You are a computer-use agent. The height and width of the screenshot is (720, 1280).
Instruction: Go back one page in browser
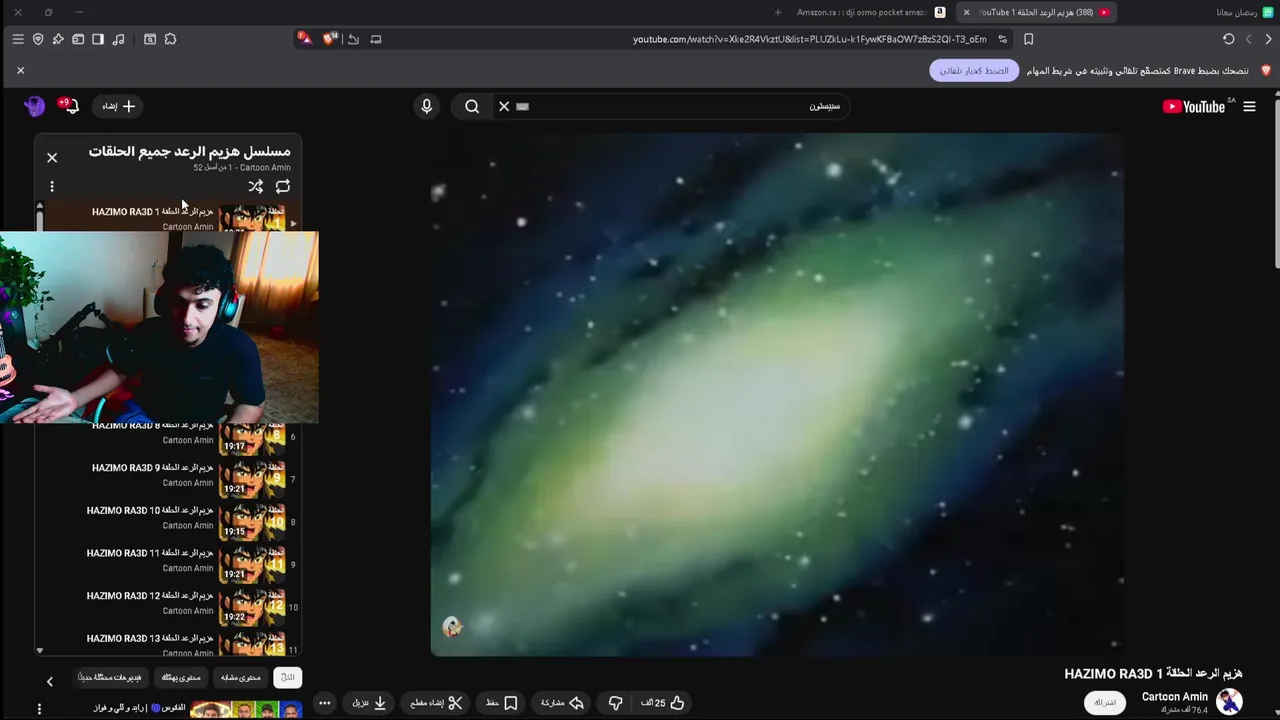coord(1268,39)
